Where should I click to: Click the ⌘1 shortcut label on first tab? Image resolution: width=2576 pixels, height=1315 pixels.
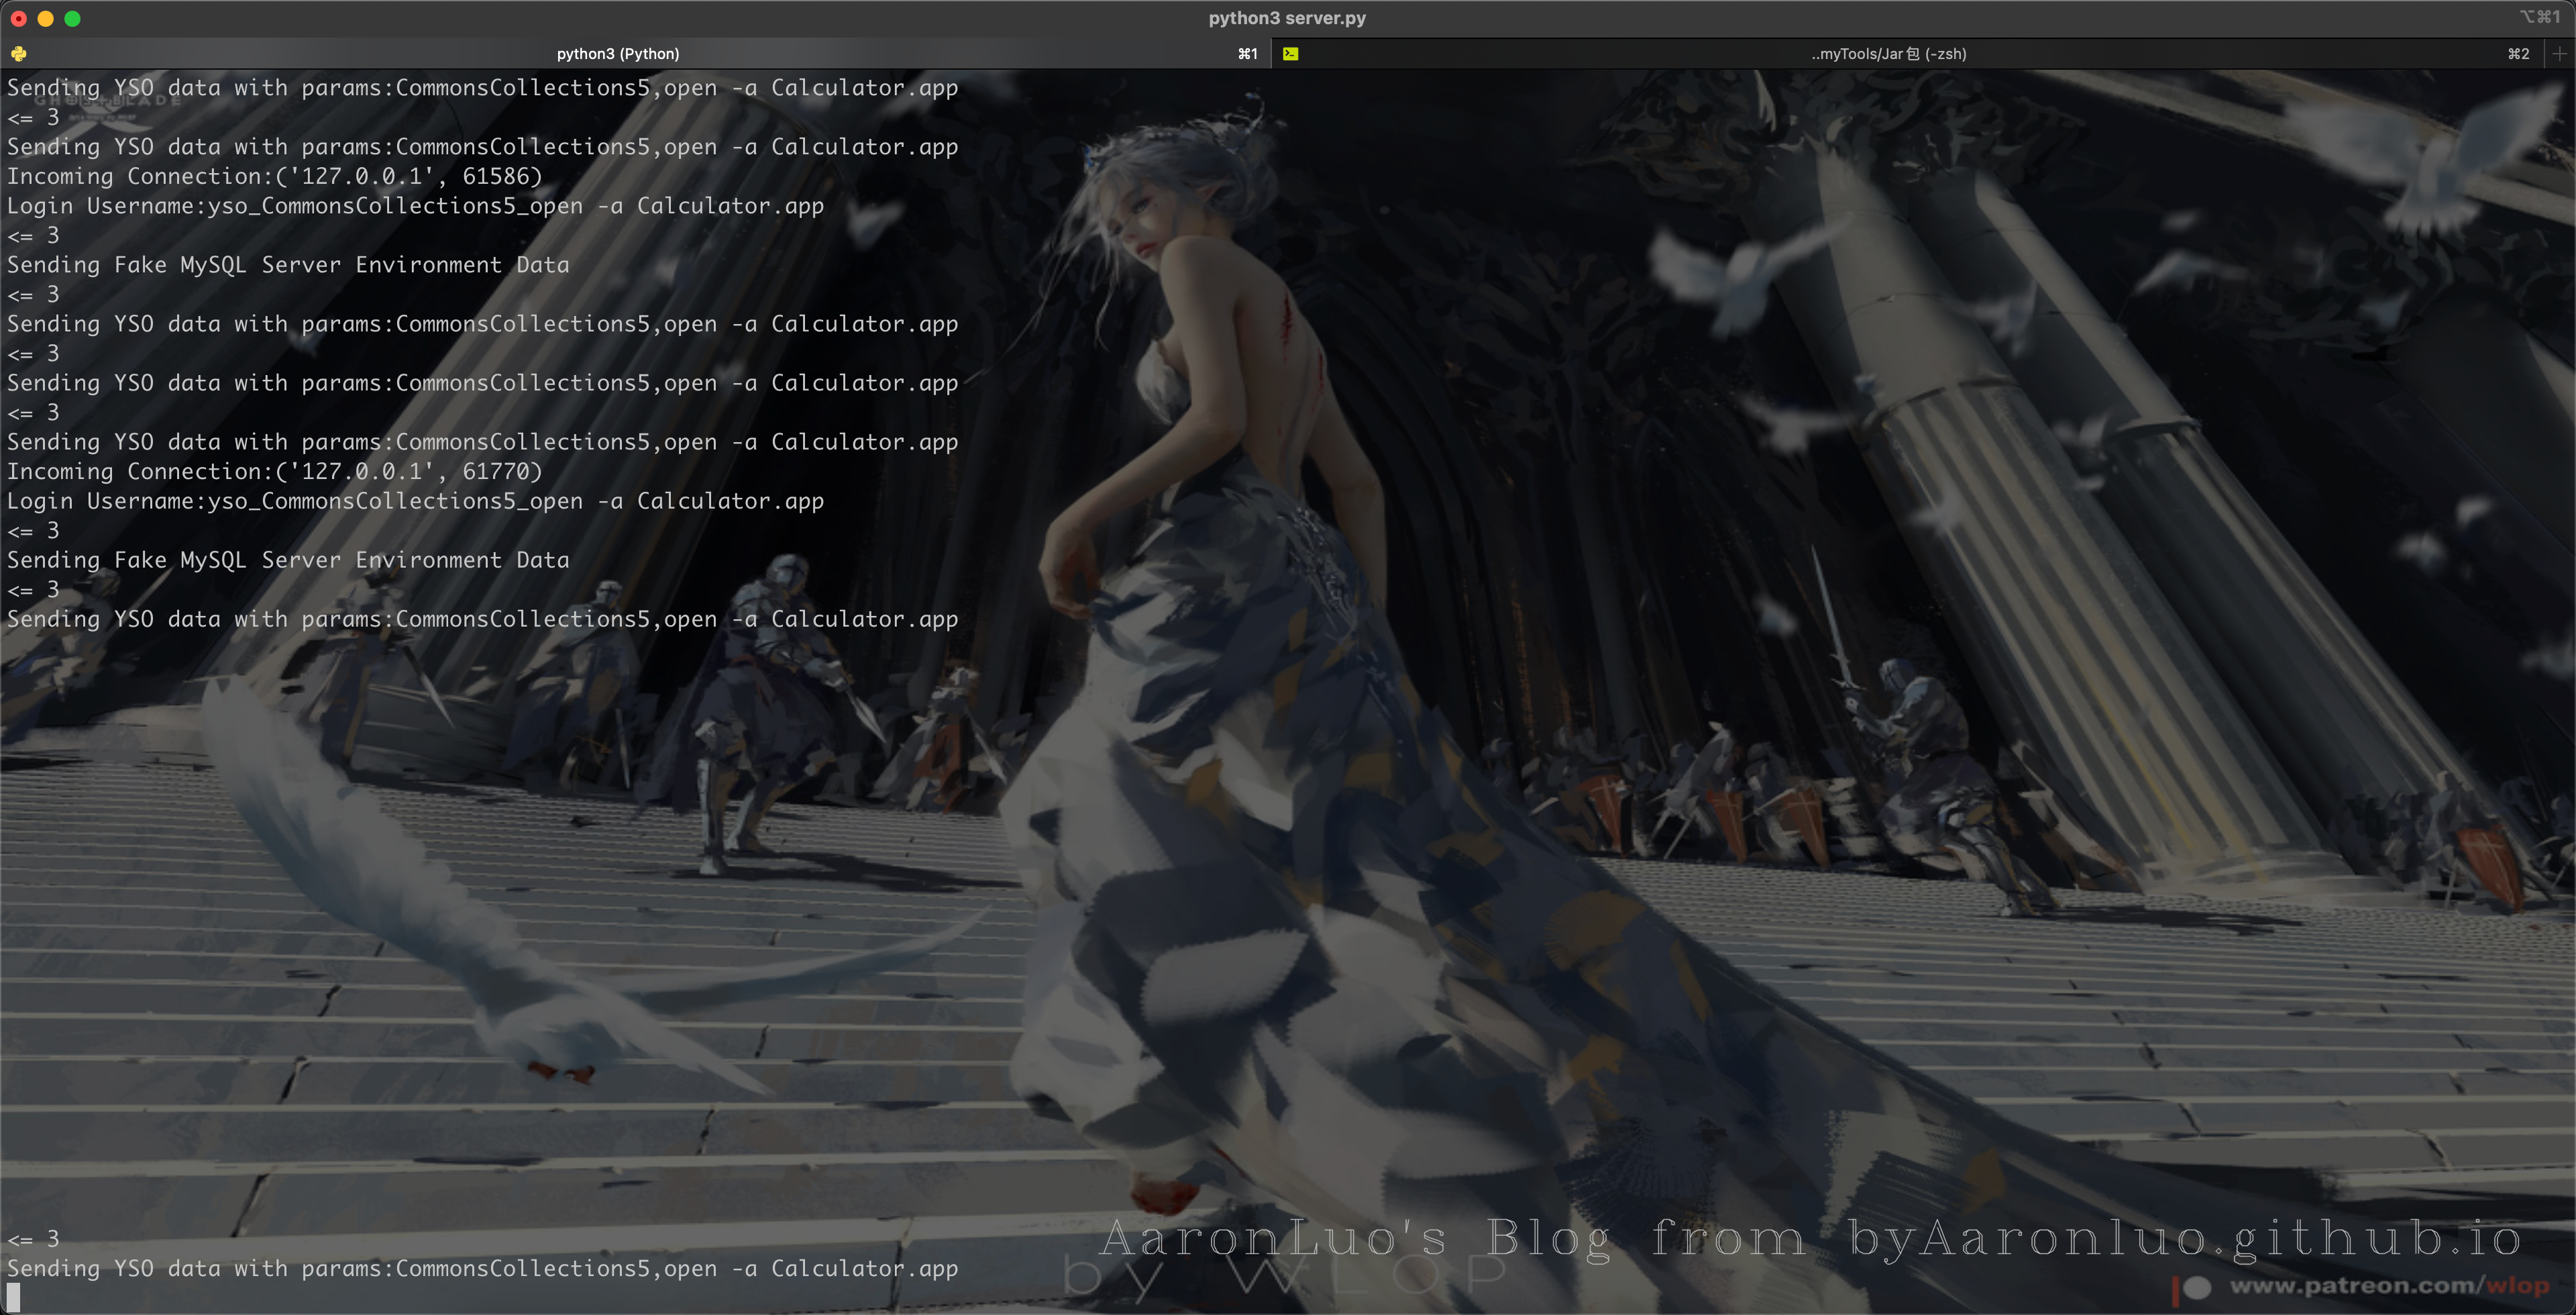1247,54
